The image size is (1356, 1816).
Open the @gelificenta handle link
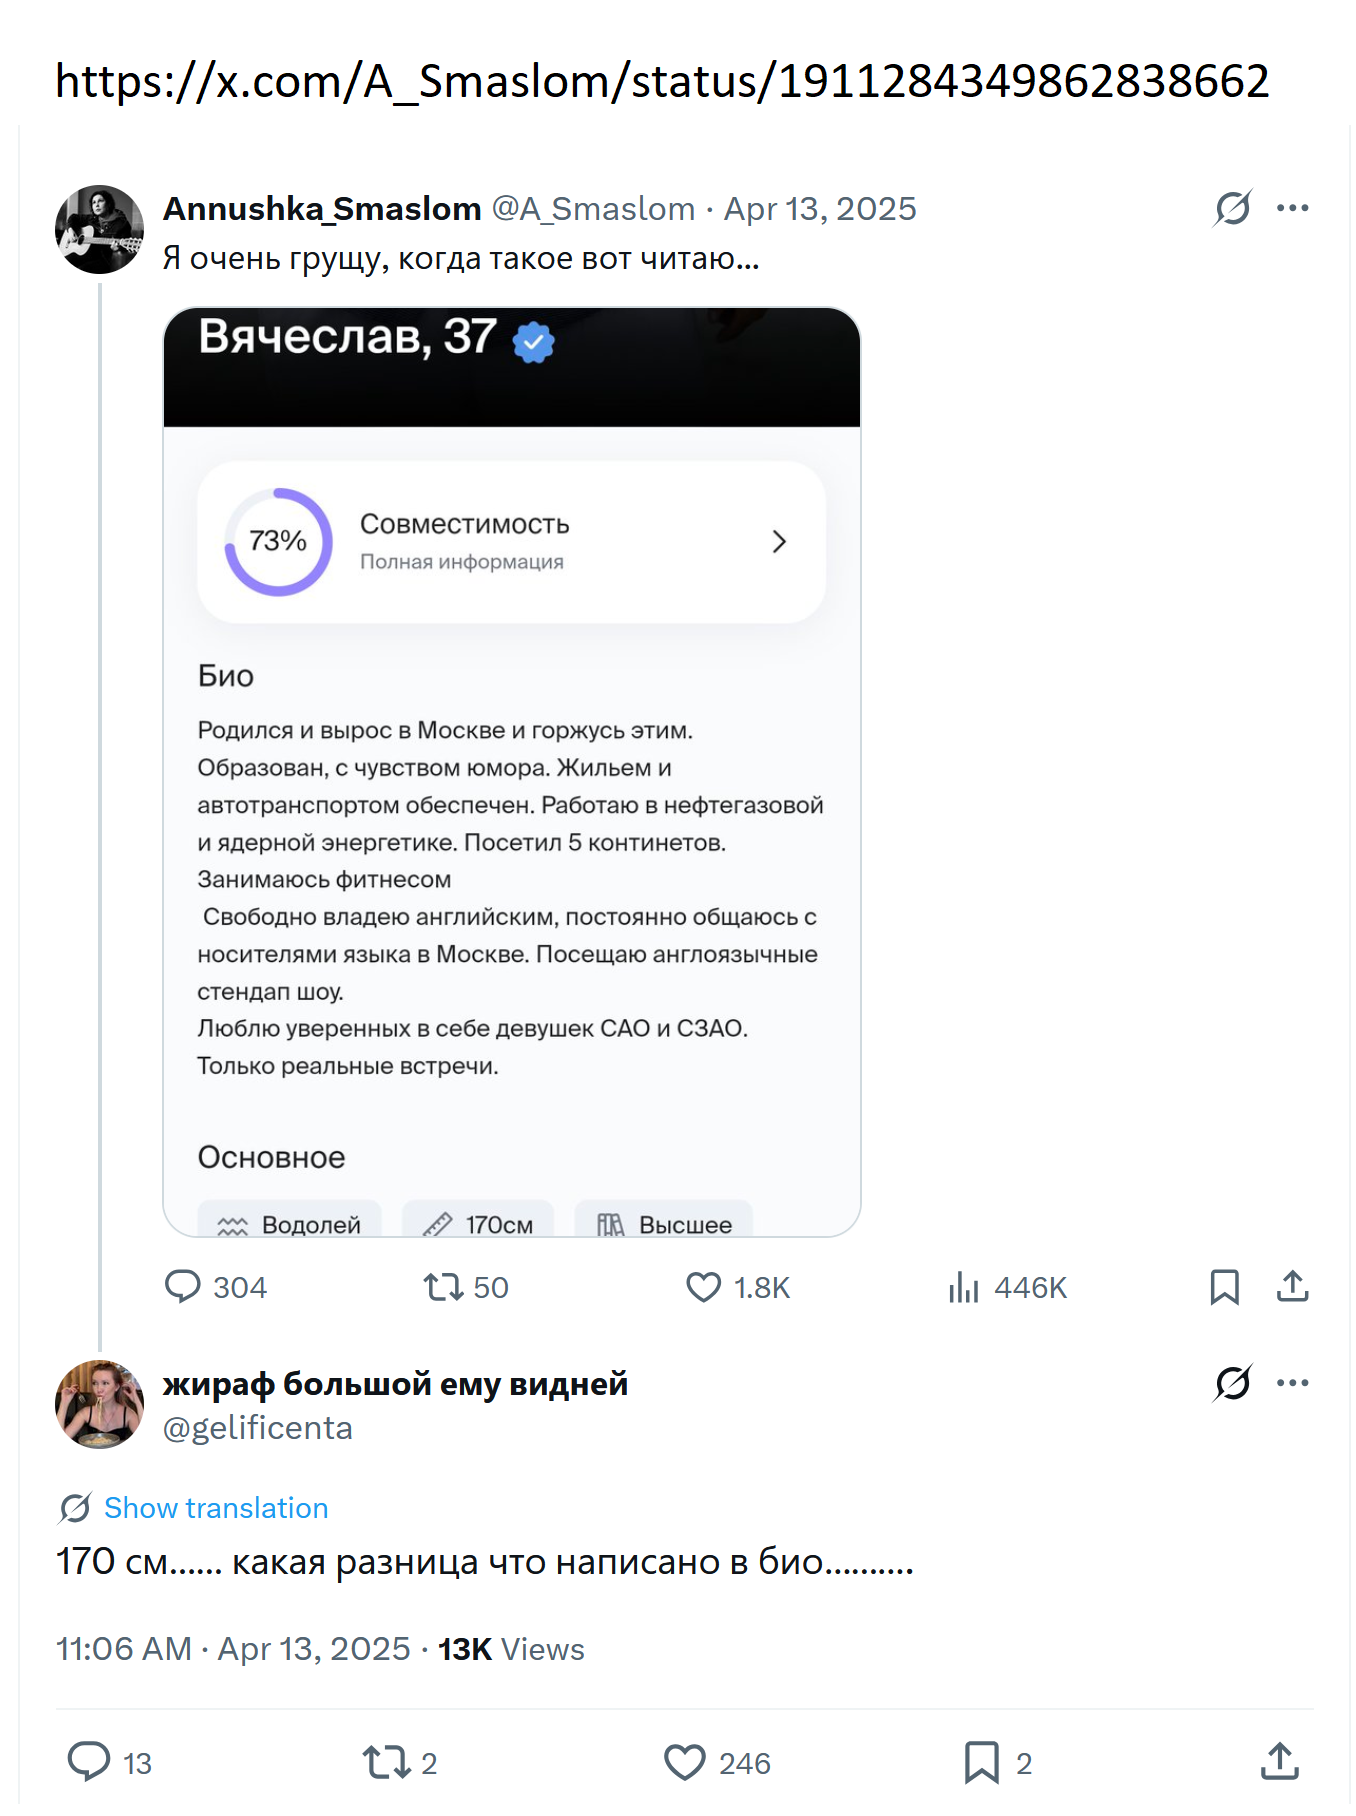pos(258,1428)
